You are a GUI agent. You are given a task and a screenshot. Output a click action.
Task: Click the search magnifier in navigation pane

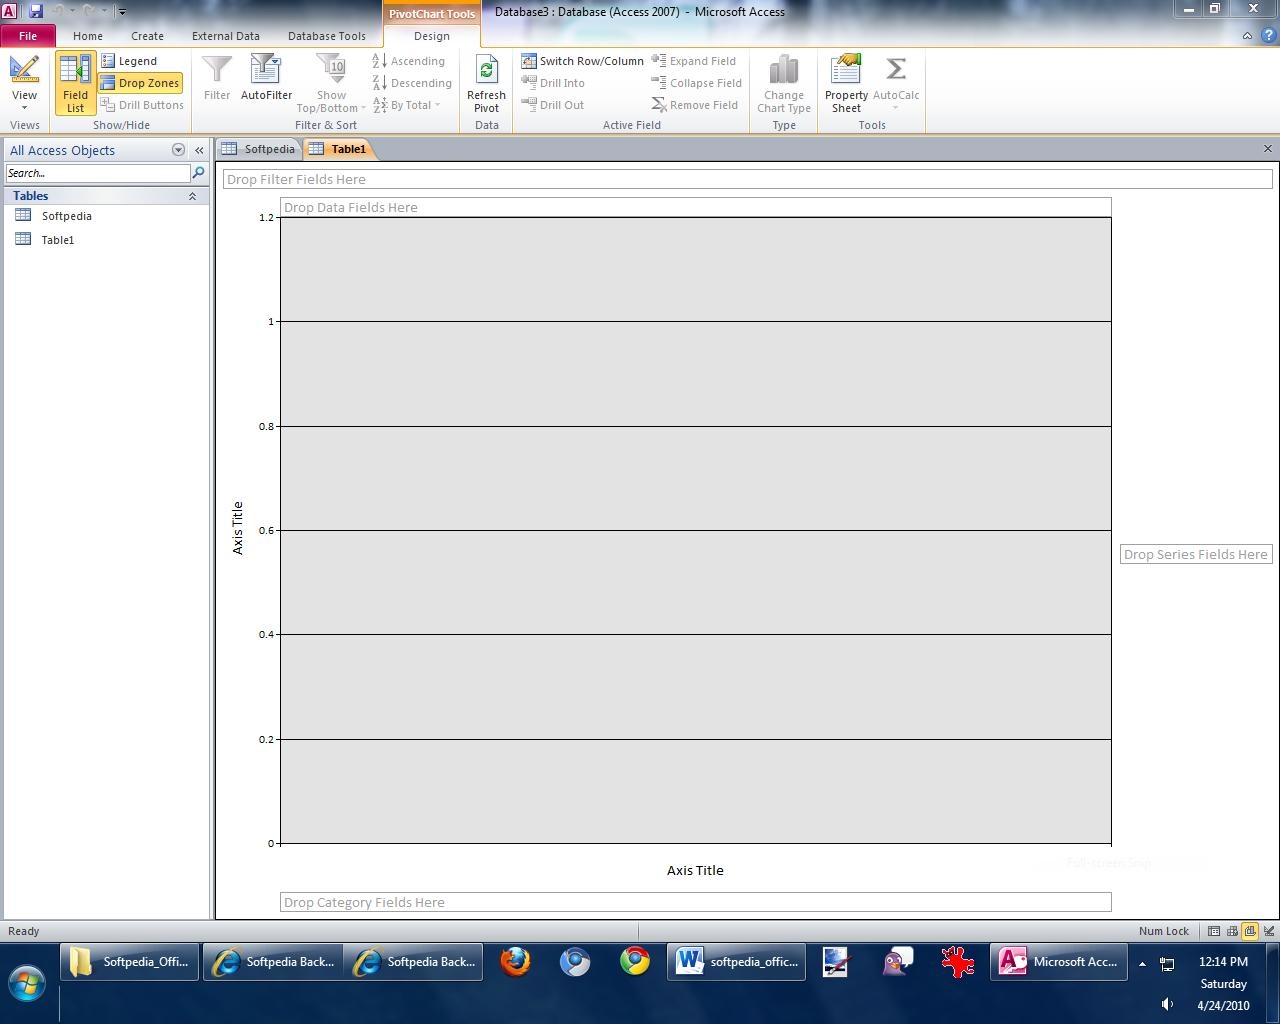click(198, 173)
